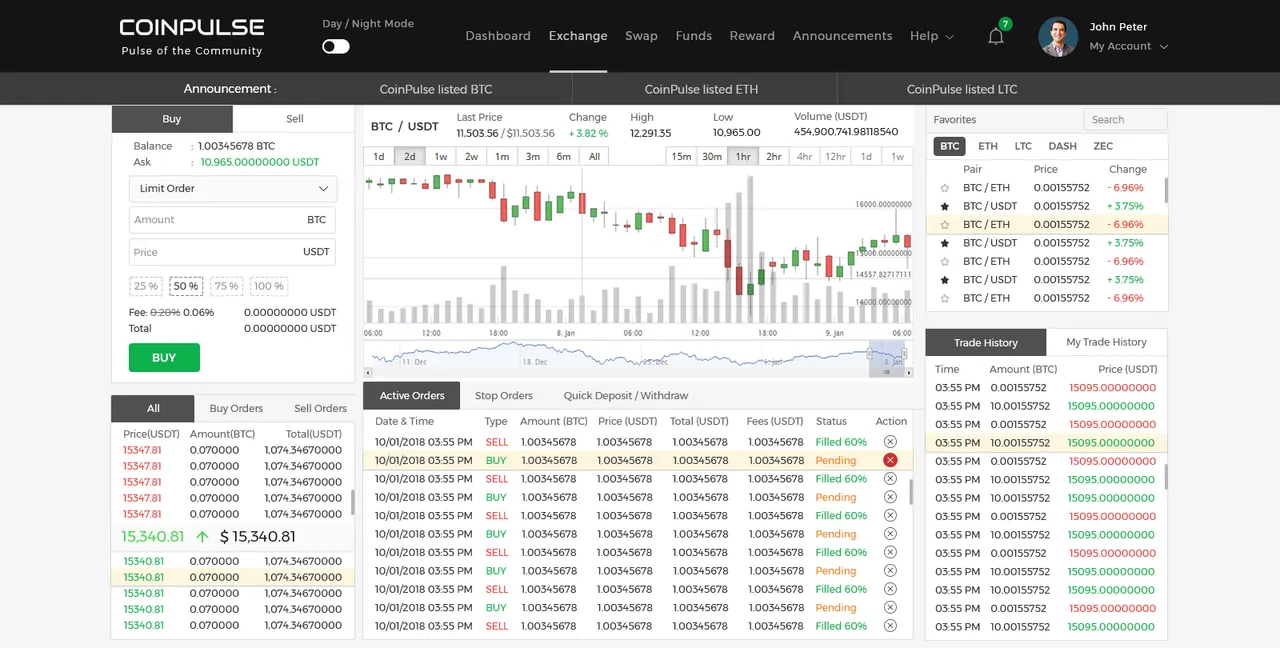Switch to the My Trade History tab
The width and height of the screenshot is (1280, 648).
(1106, 342)
